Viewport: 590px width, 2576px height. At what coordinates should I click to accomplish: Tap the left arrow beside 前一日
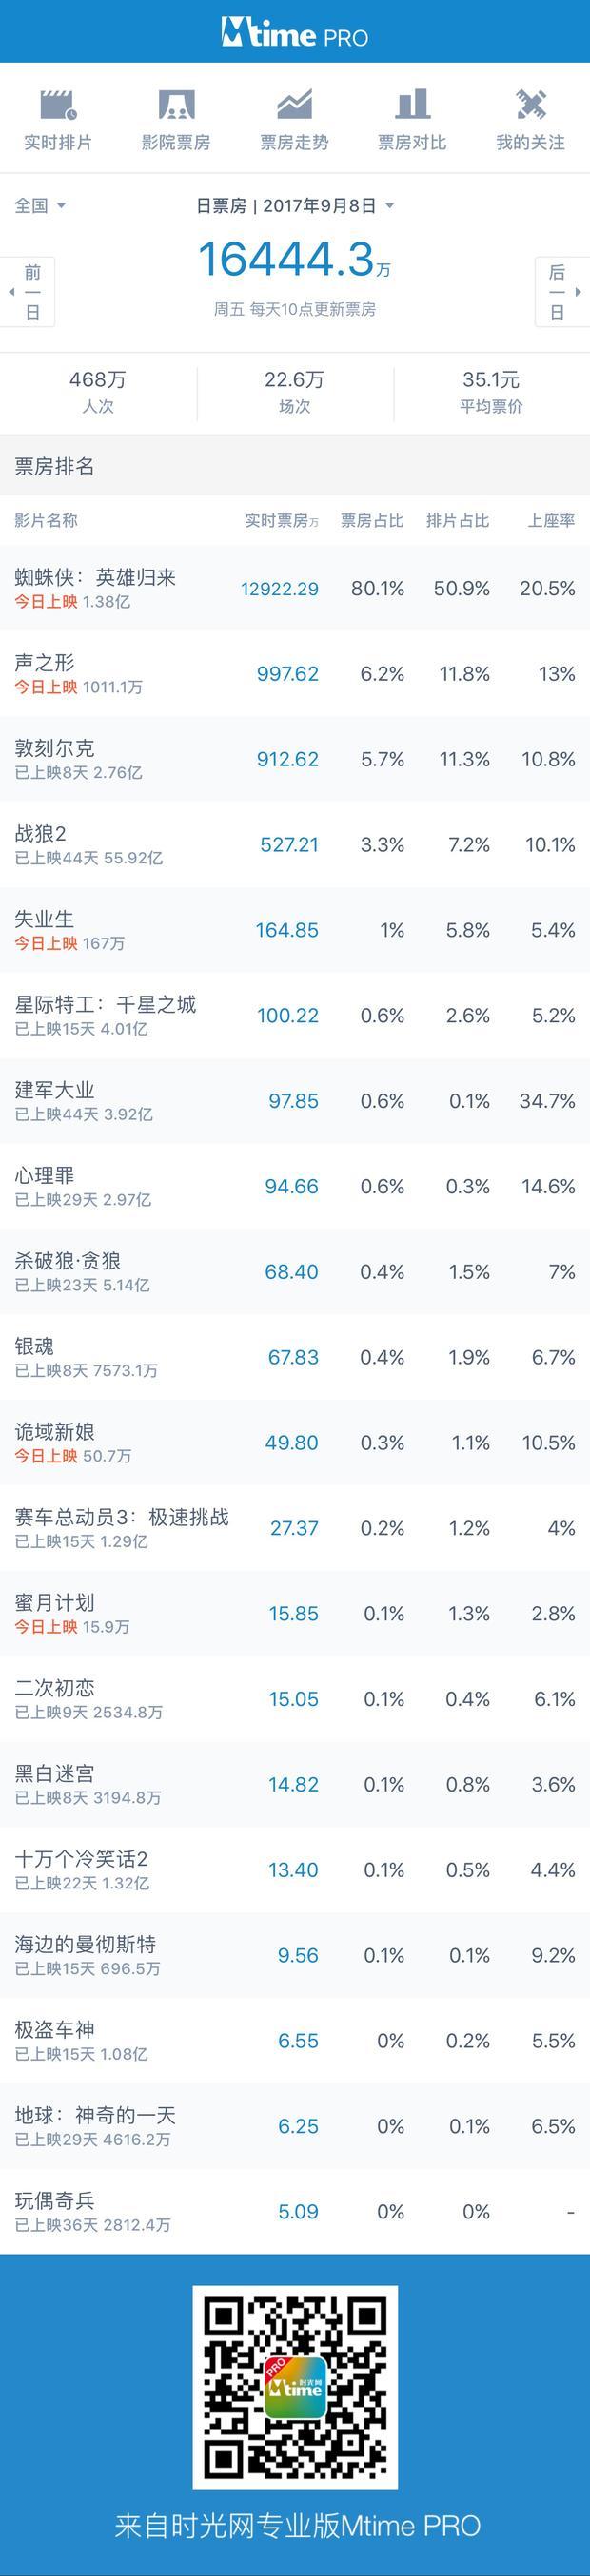click(11, 292)
